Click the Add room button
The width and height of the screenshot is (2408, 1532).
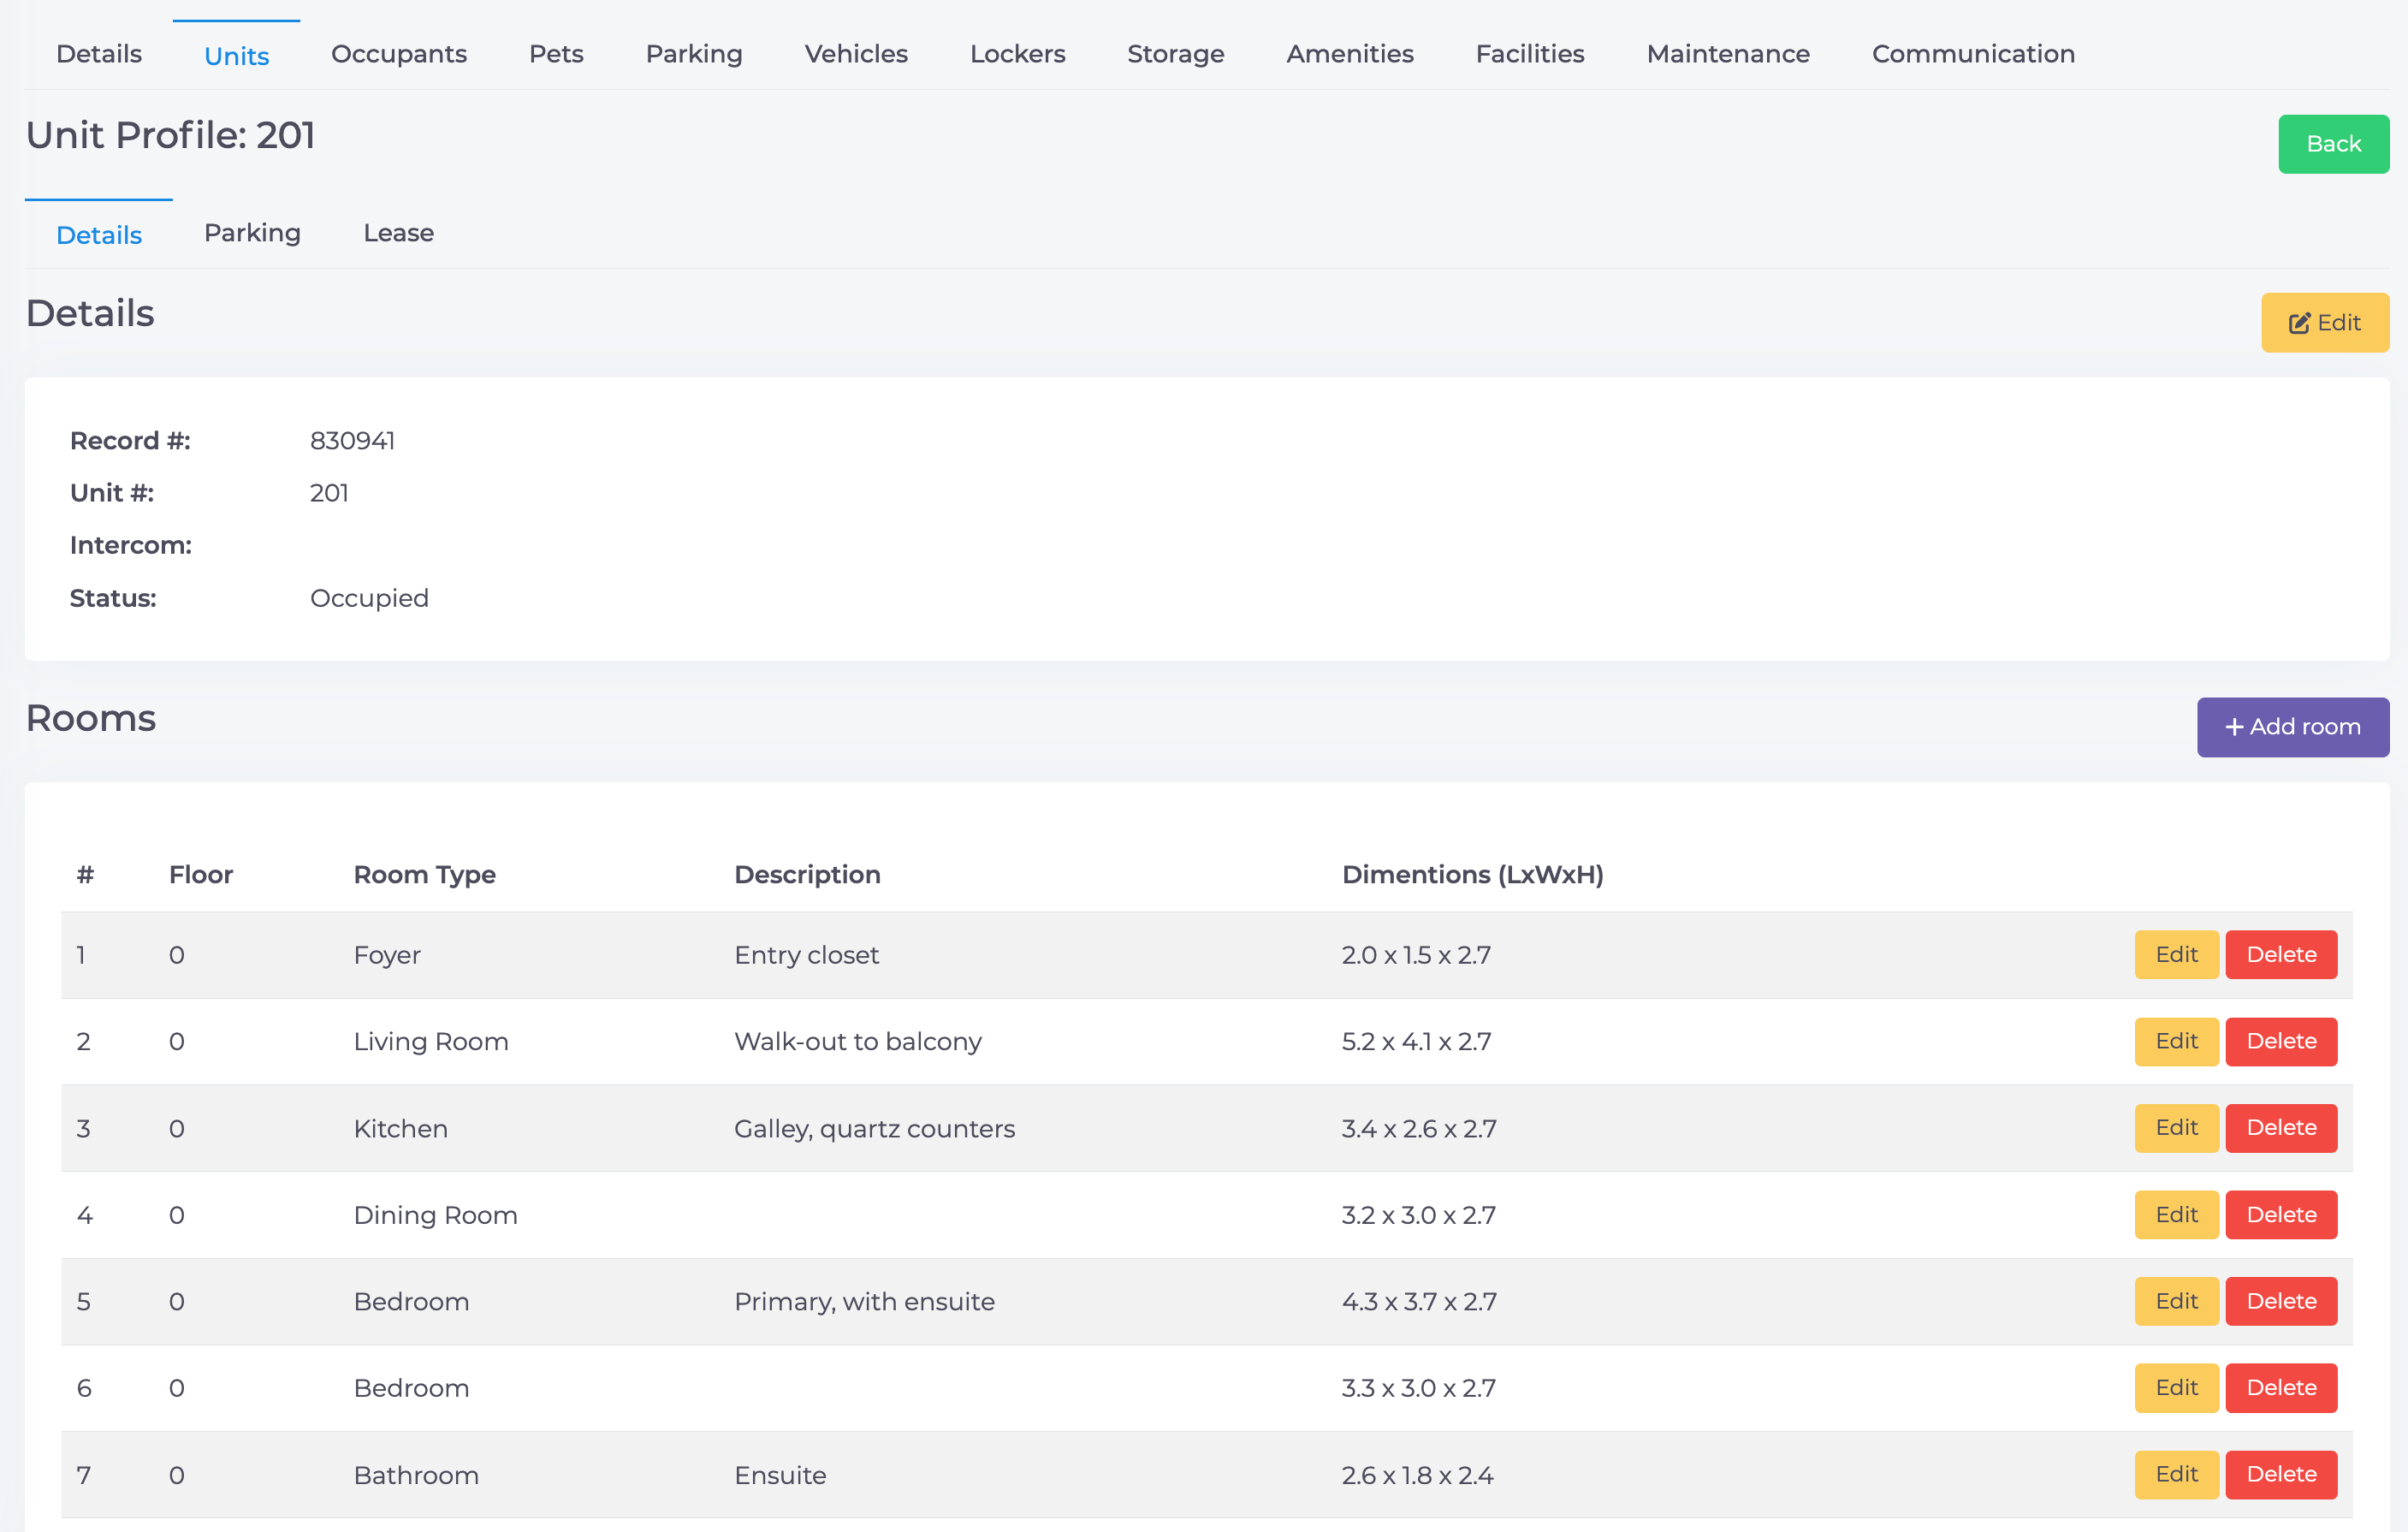pyautogui.click(x=2293, y=727)
